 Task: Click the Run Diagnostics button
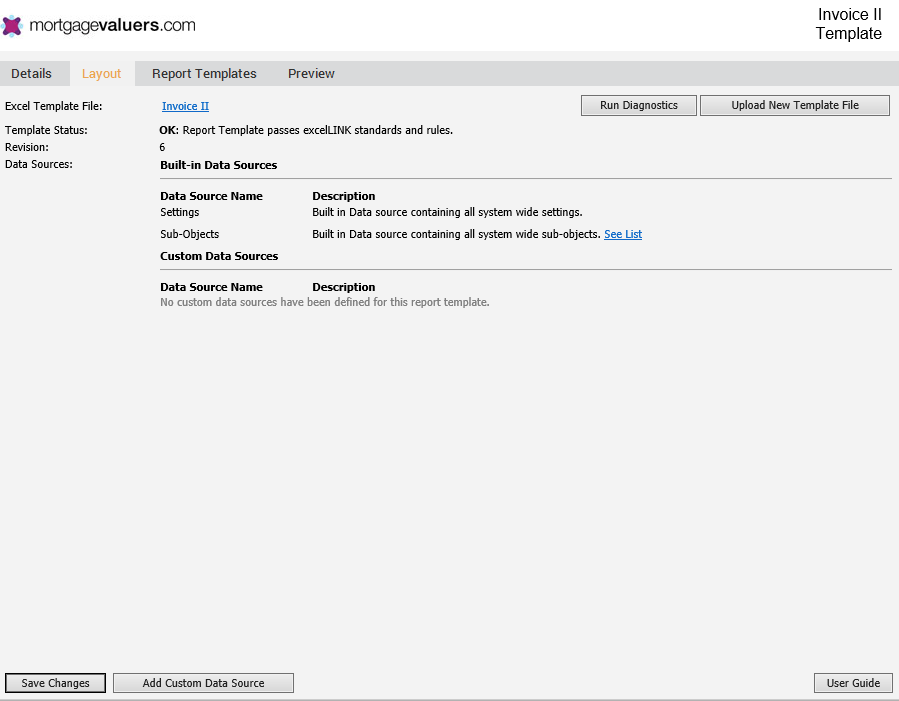coord(639,105)
